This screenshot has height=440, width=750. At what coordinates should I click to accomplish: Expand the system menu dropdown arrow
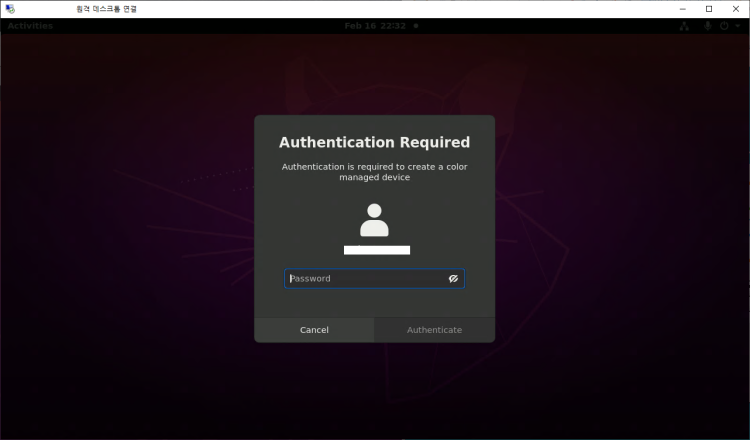(737, 25)
